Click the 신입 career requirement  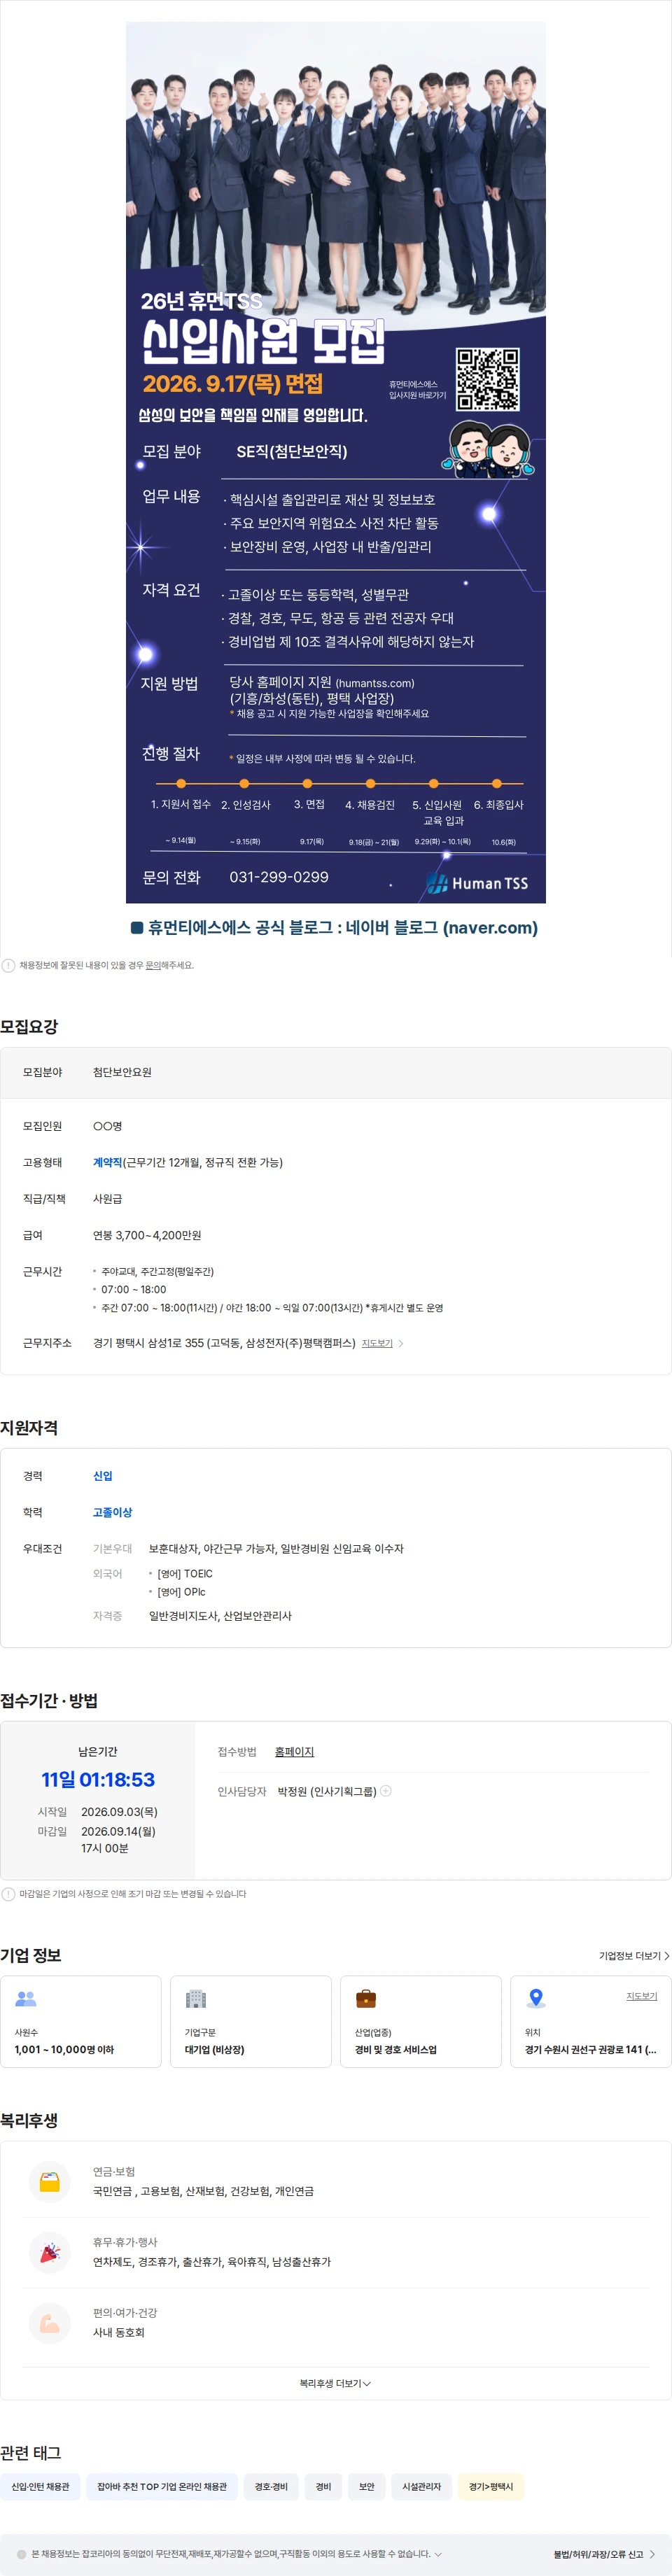103,1476
